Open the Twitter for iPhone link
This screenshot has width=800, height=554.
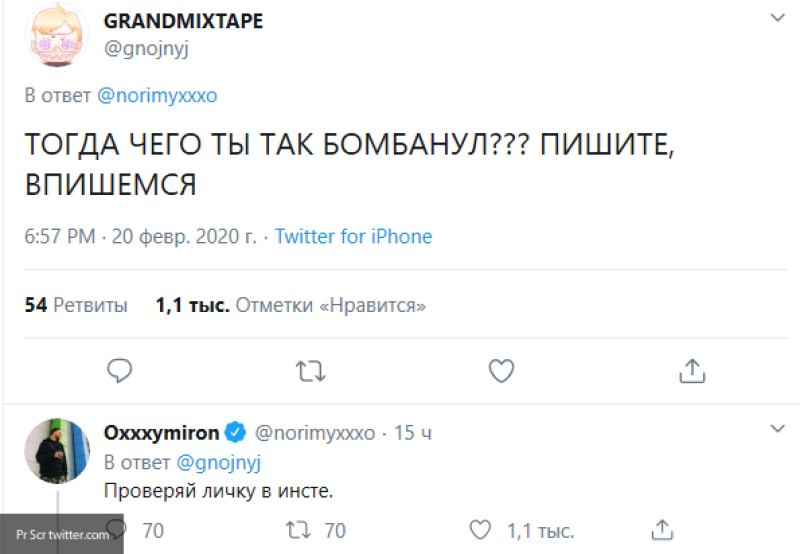coord(353,237)
